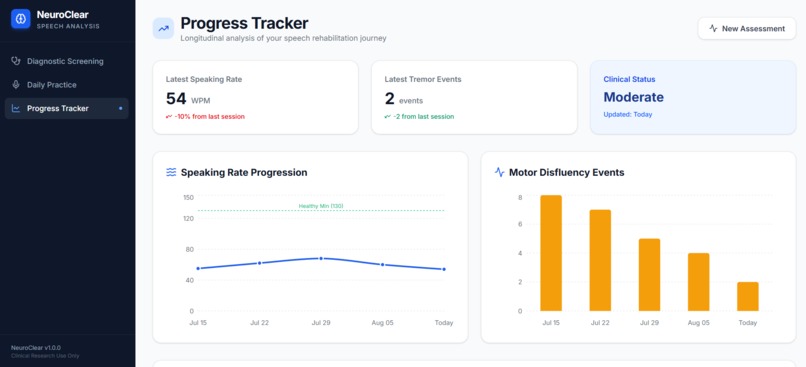Click the '54' WPM value
This screenshot has width=806, height=367.
coord(176,98)
